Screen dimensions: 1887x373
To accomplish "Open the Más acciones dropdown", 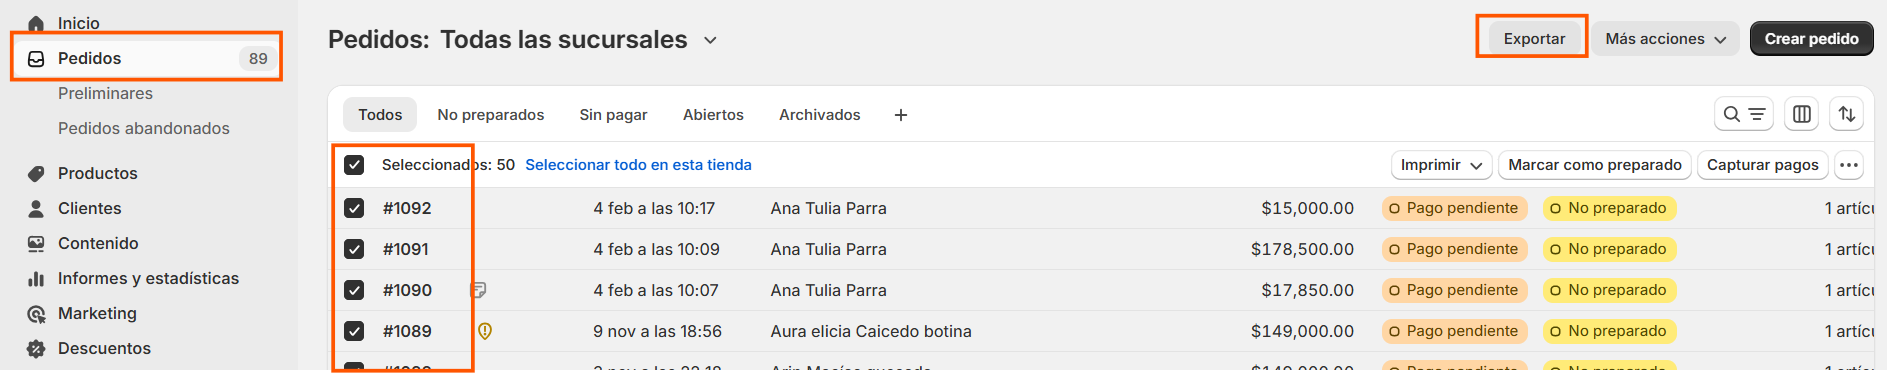I will 1665,39.
